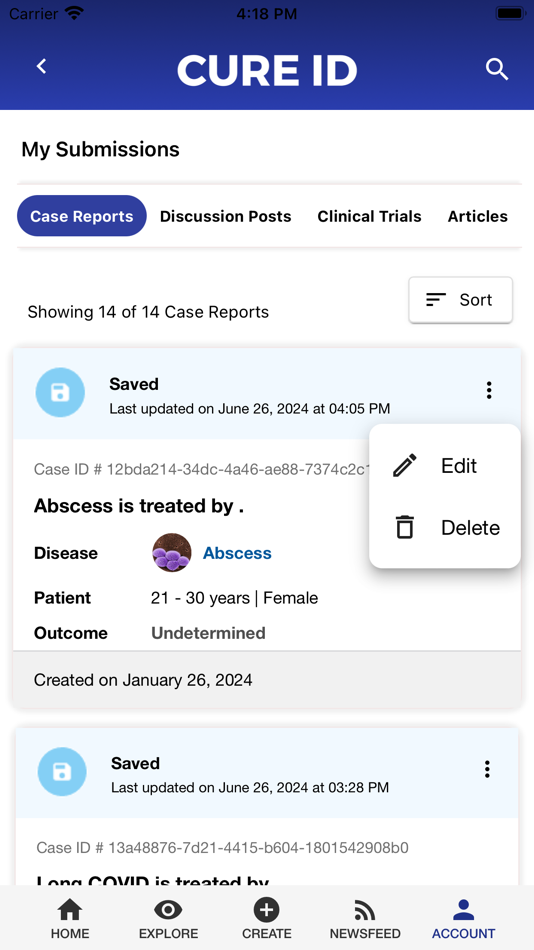Tap 'Last updated on June 26, 2024 at 04:05 PM'

[250, 408]
